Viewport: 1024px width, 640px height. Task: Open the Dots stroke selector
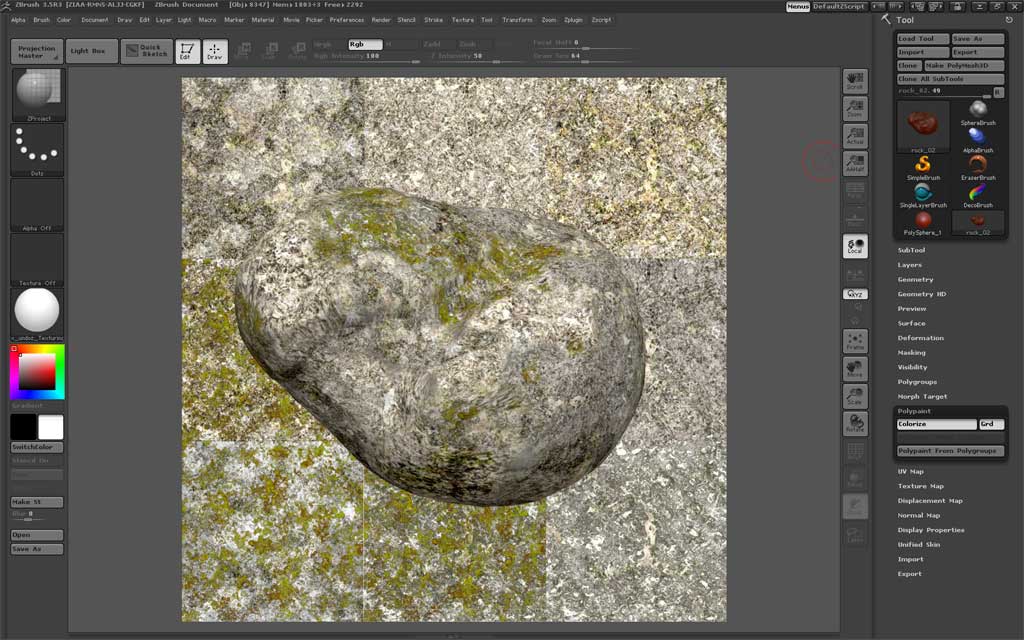pos(37,150)
